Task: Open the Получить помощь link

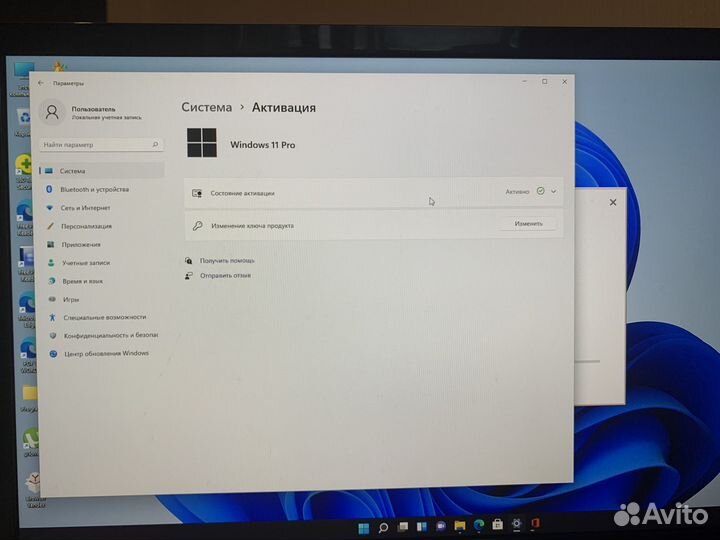Action: point(227,260)
